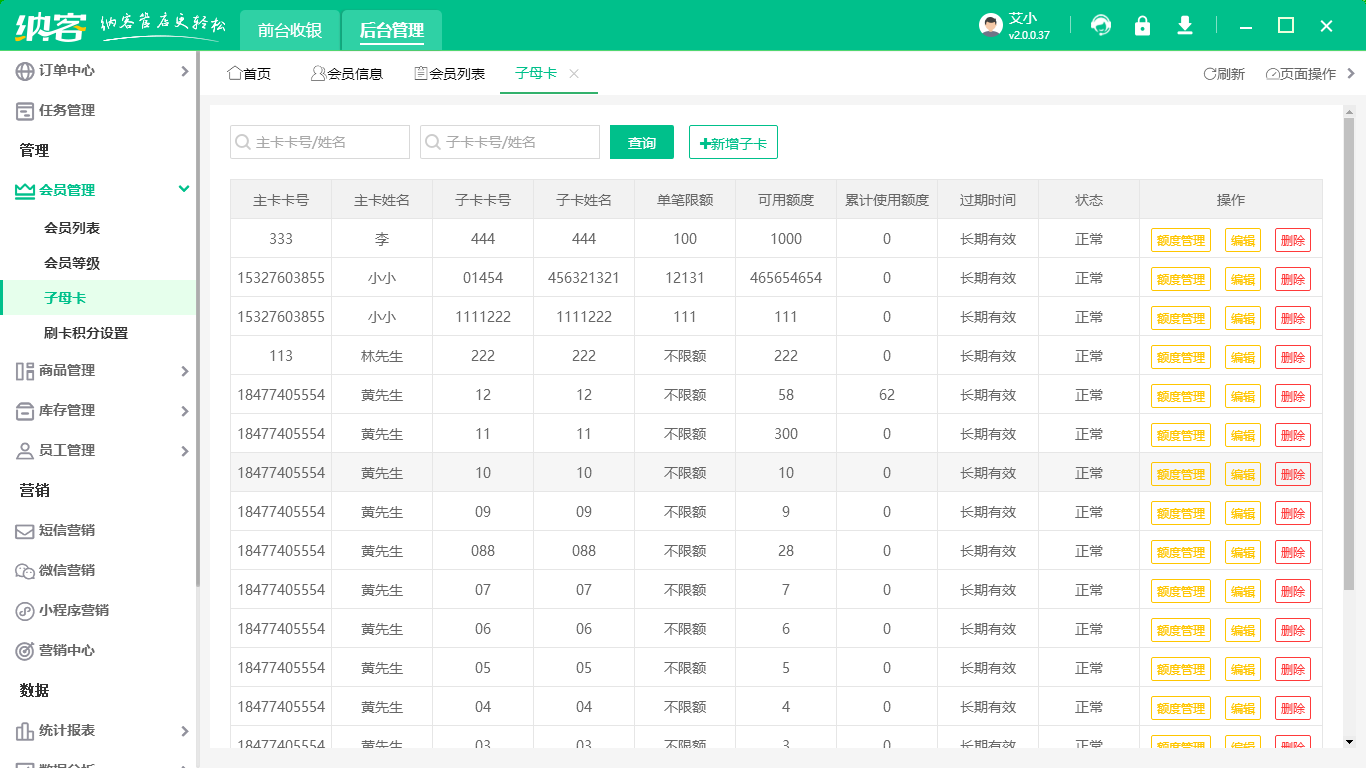Focus the 主卡卡号/姓名 search field
The image size is (1366, 768).
320,142
